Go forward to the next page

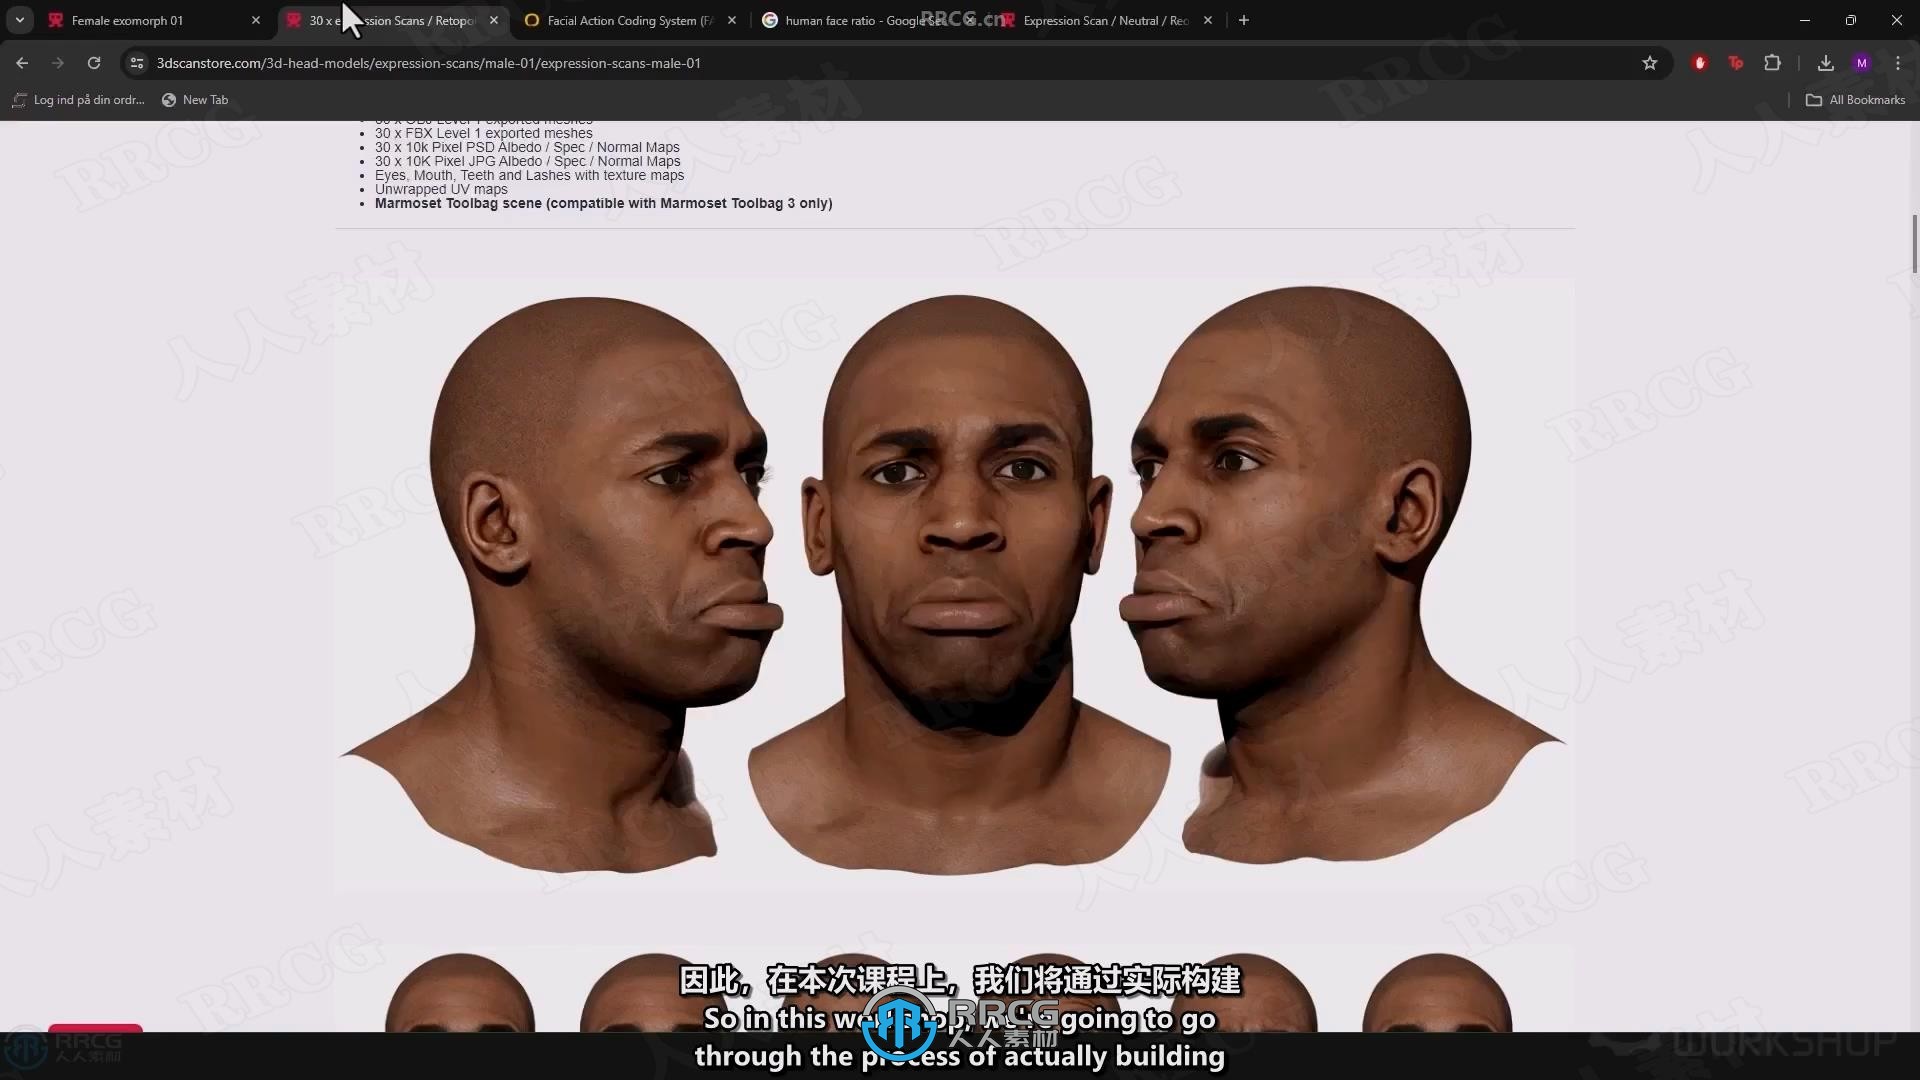click(58, 63)
